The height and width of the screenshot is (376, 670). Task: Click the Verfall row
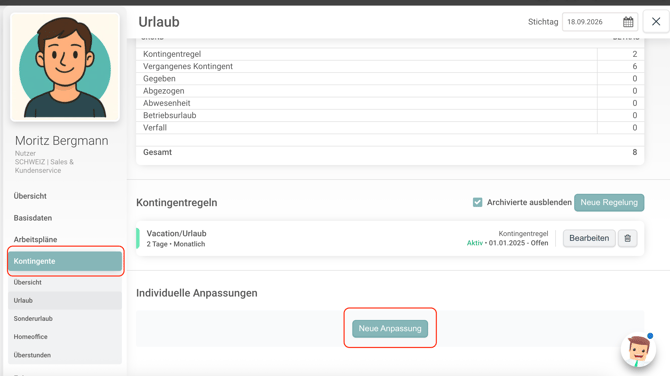coord(390,128)
